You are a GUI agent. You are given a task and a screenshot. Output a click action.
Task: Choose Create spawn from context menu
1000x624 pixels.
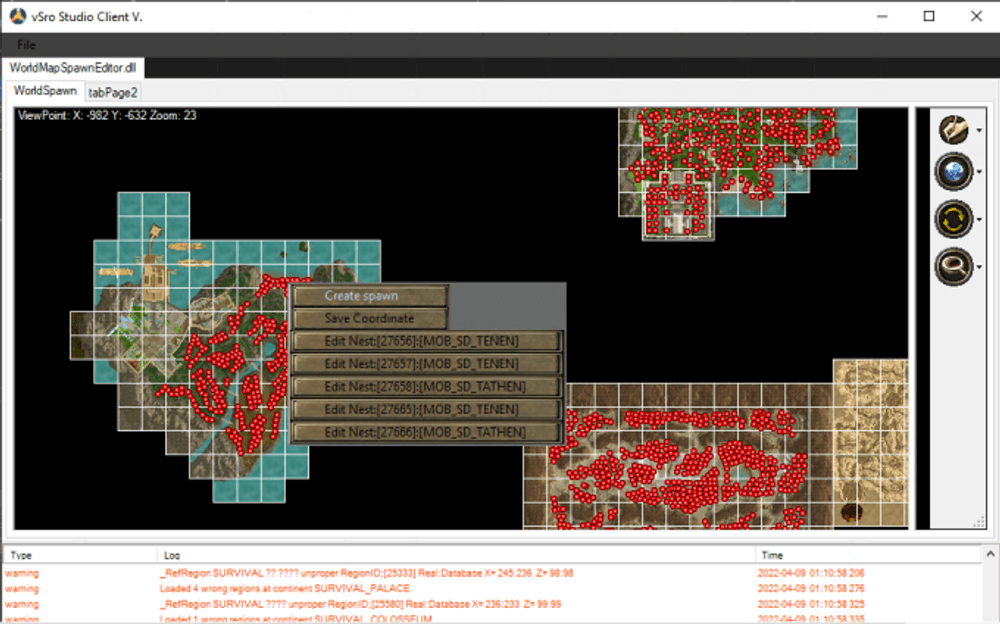(x=369, y=296)
